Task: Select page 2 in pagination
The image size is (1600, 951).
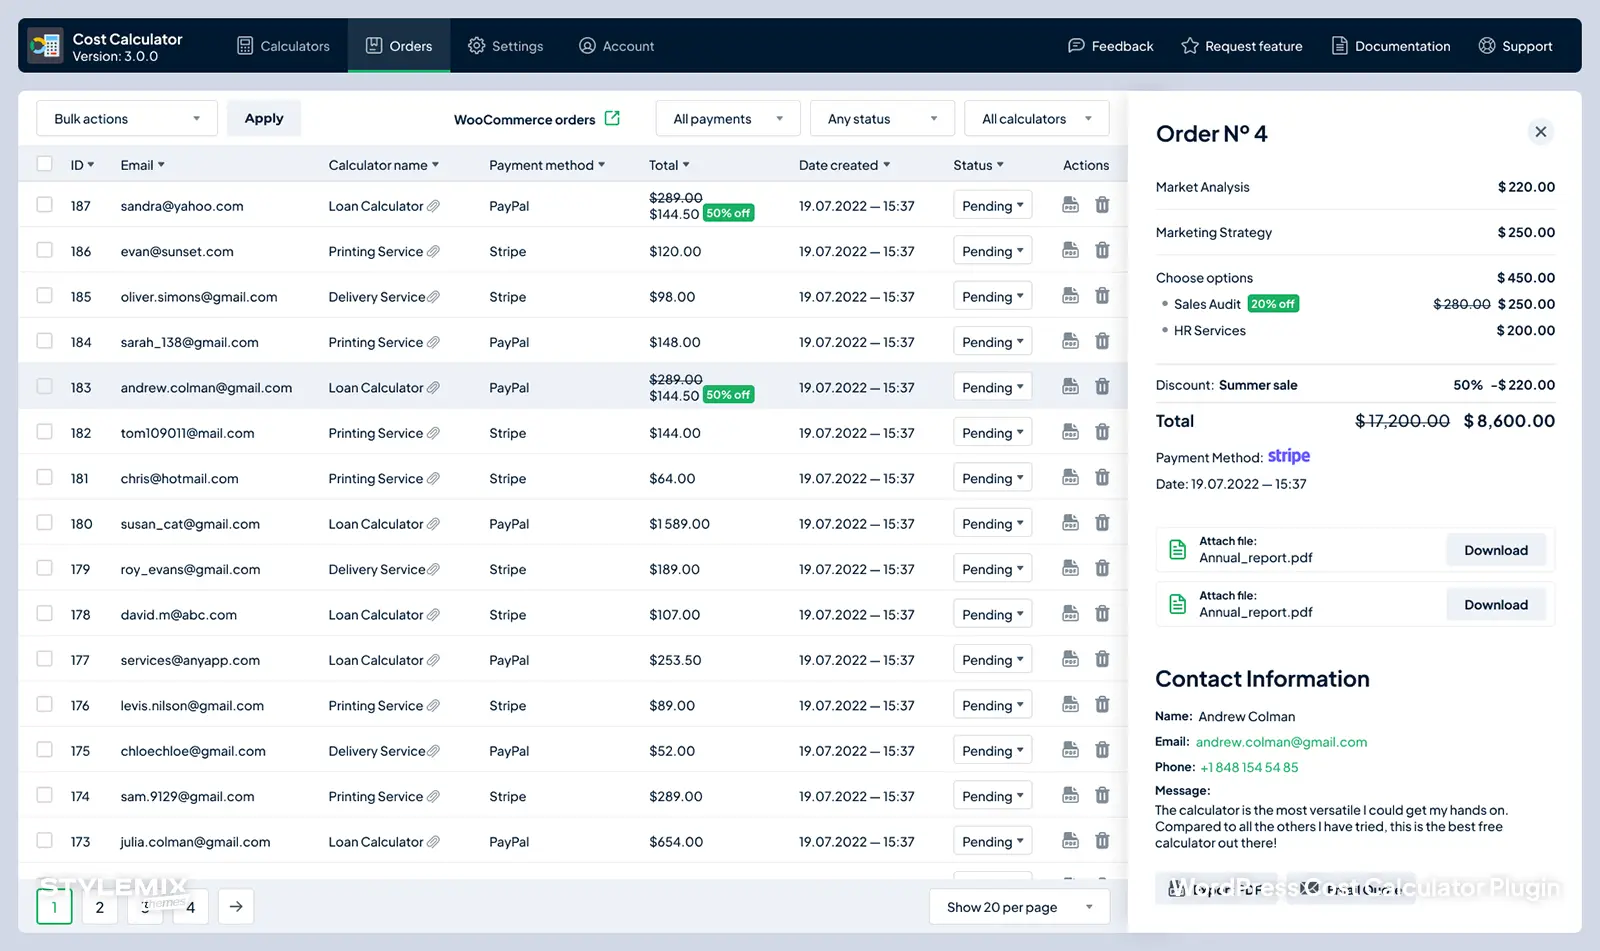Action: pos(99,907)
